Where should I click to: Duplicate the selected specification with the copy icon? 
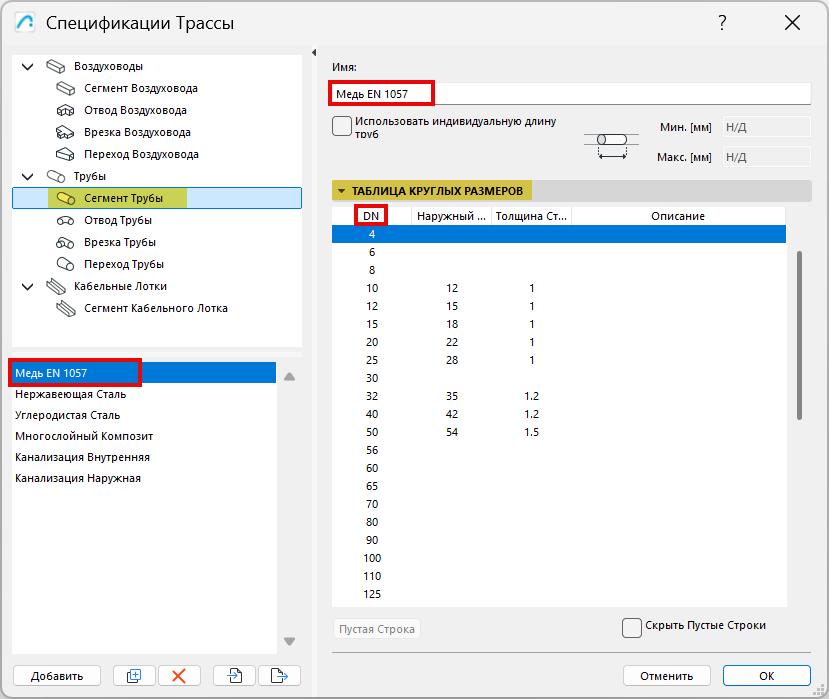[x=134, y=676]
